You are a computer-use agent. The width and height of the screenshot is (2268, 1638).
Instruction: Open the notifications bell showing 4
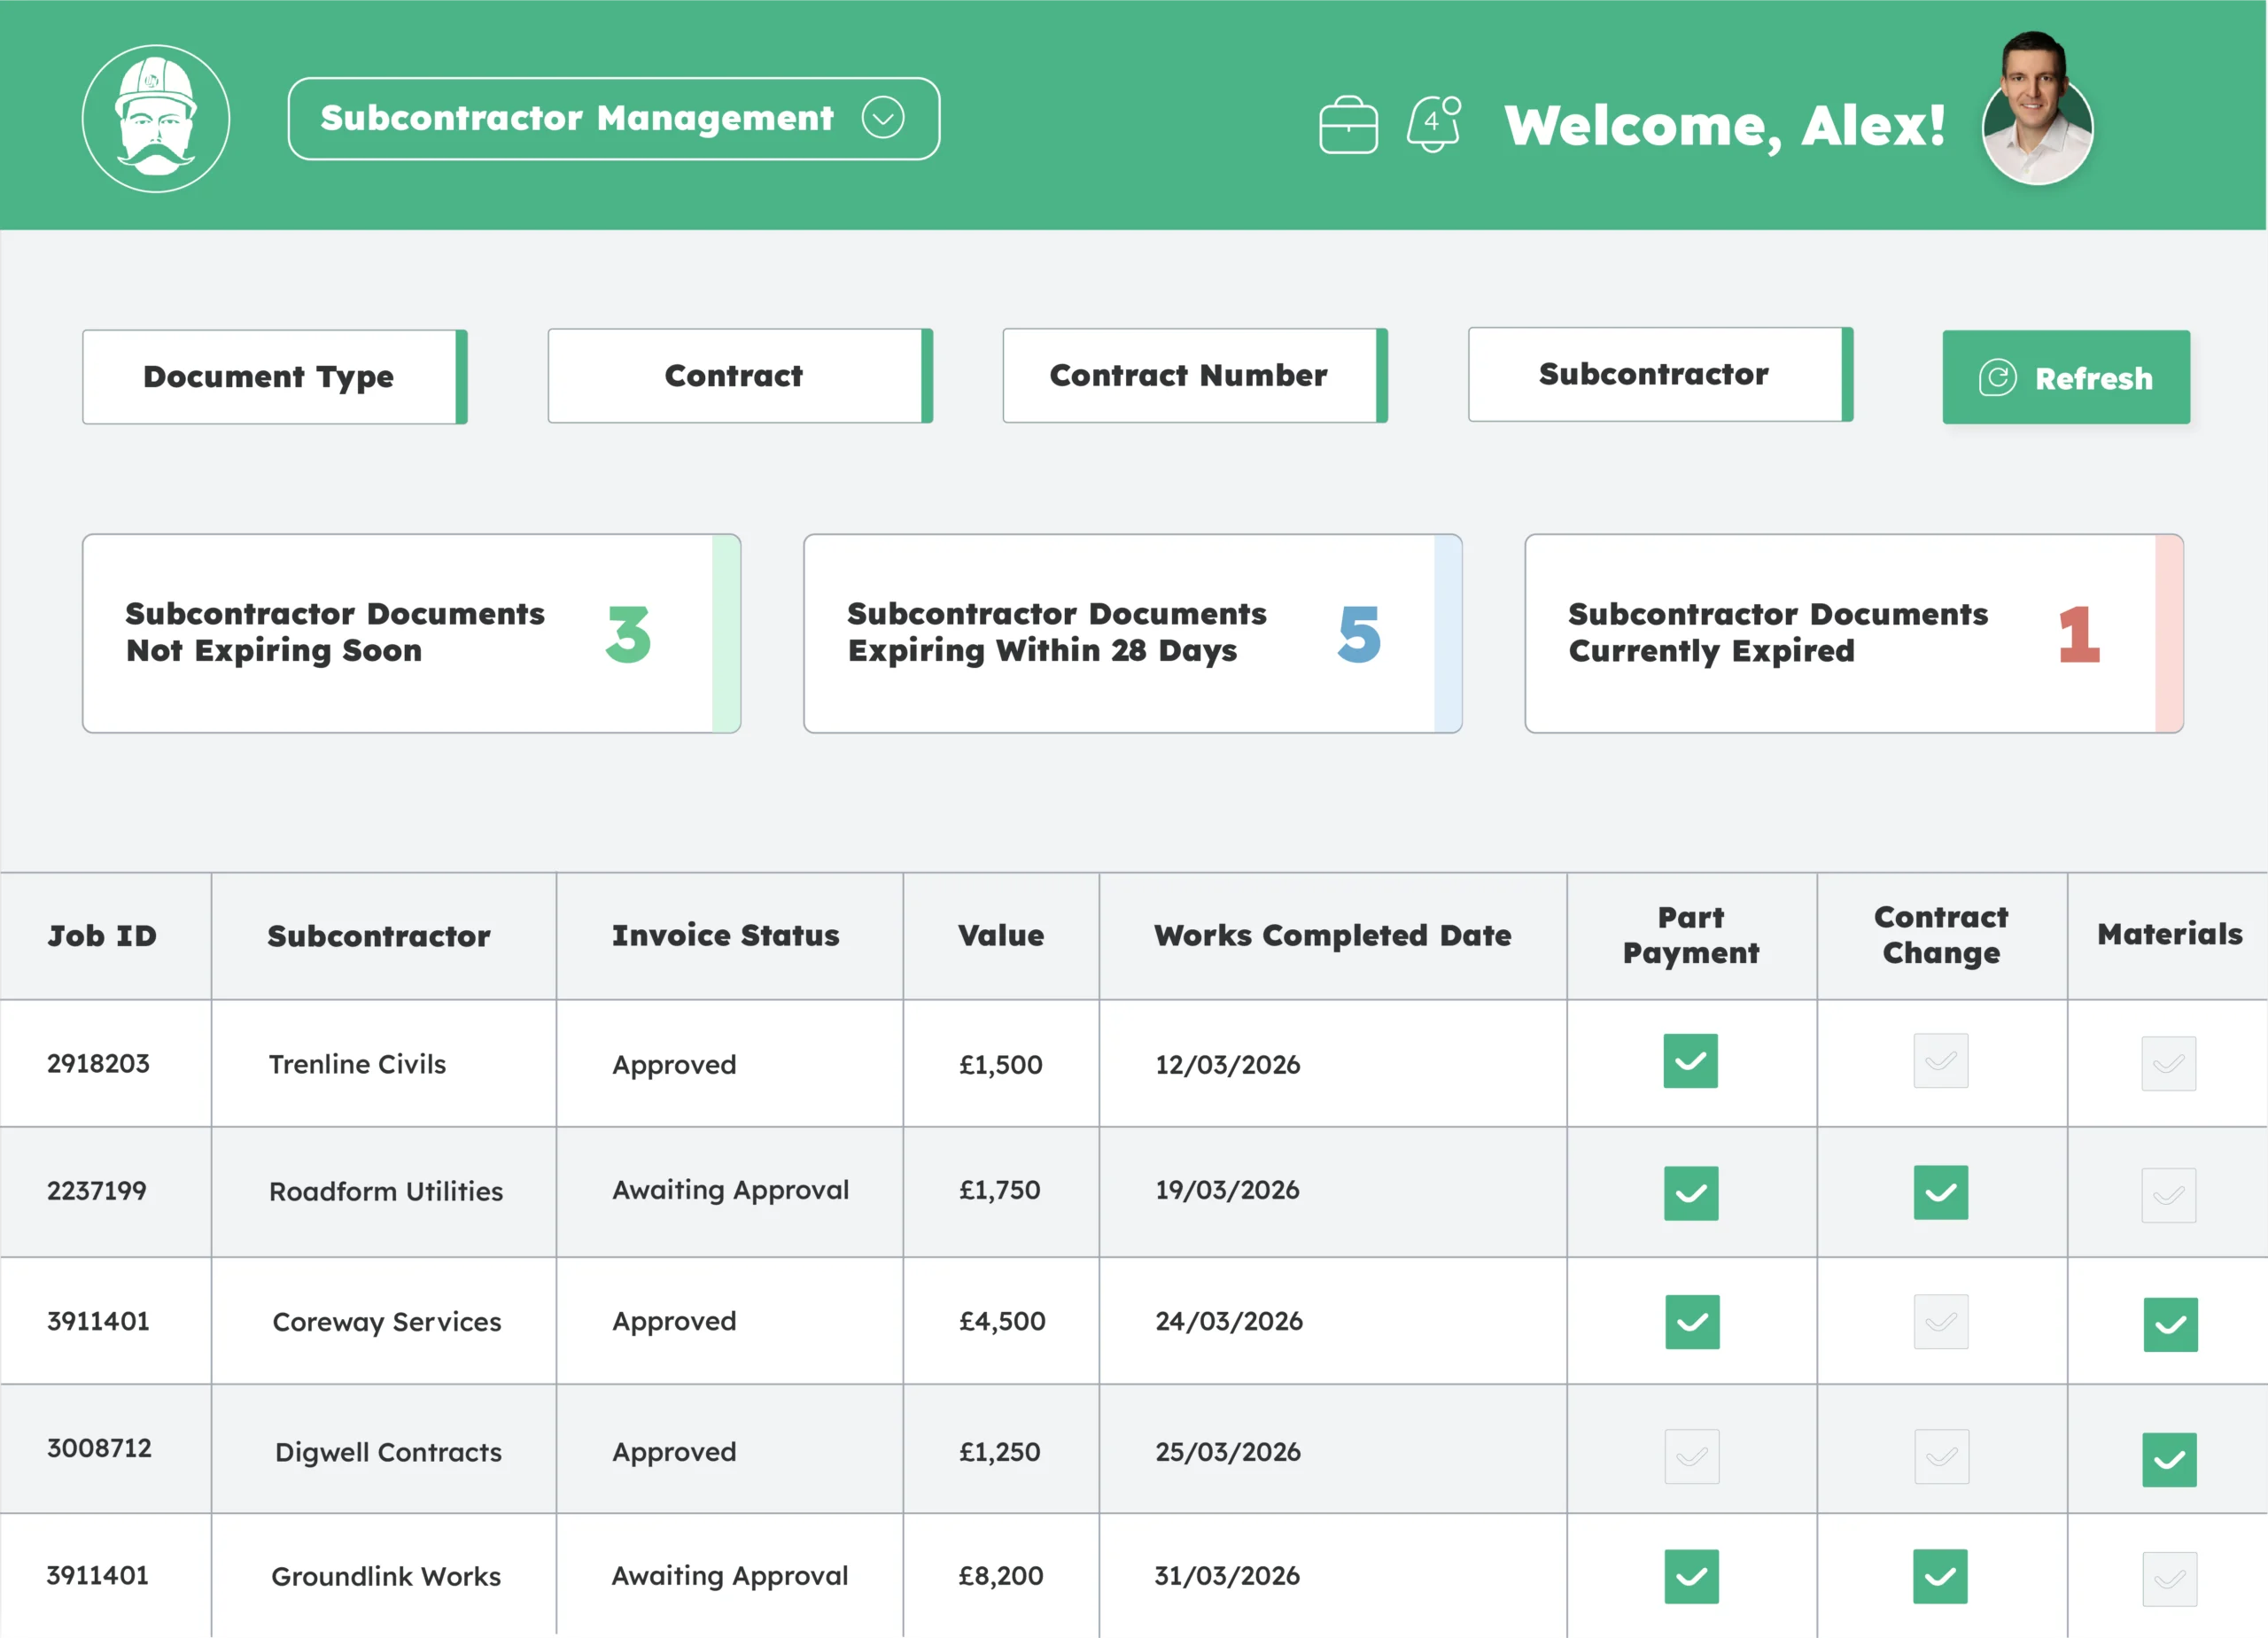[x=1434, y=123]
